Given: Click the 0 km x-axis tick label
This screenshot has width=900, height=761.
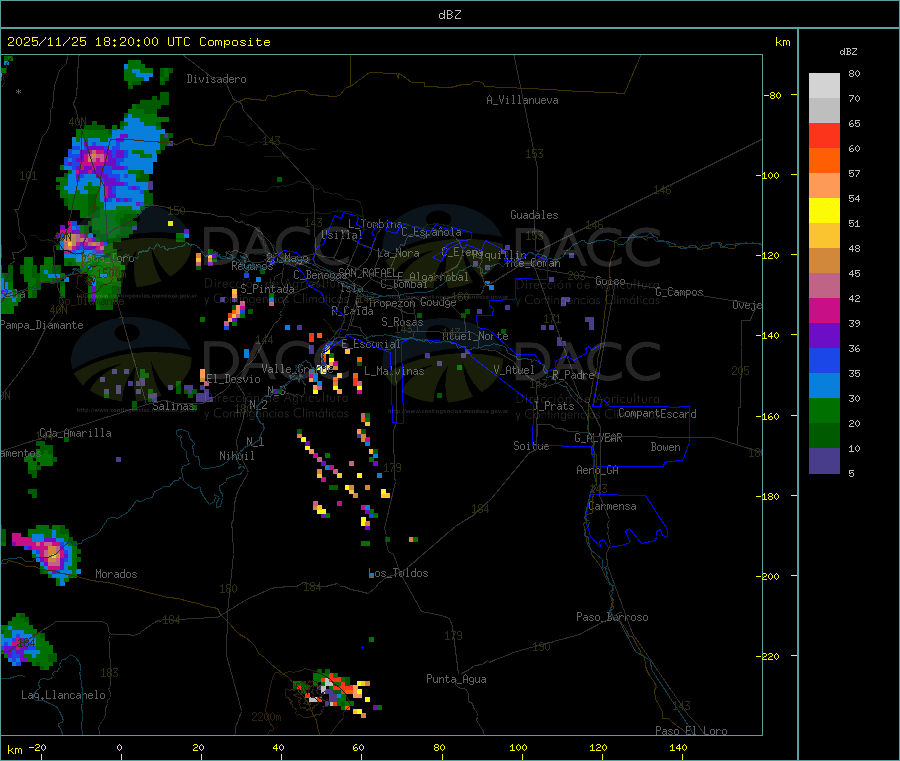Looking at the screenshot, I should [x=119, y=747].
